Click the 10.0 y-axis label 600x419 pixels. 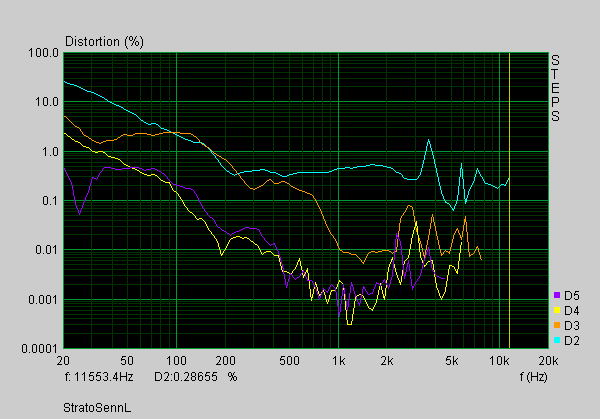pyautogui.click(x=47, y=102)
